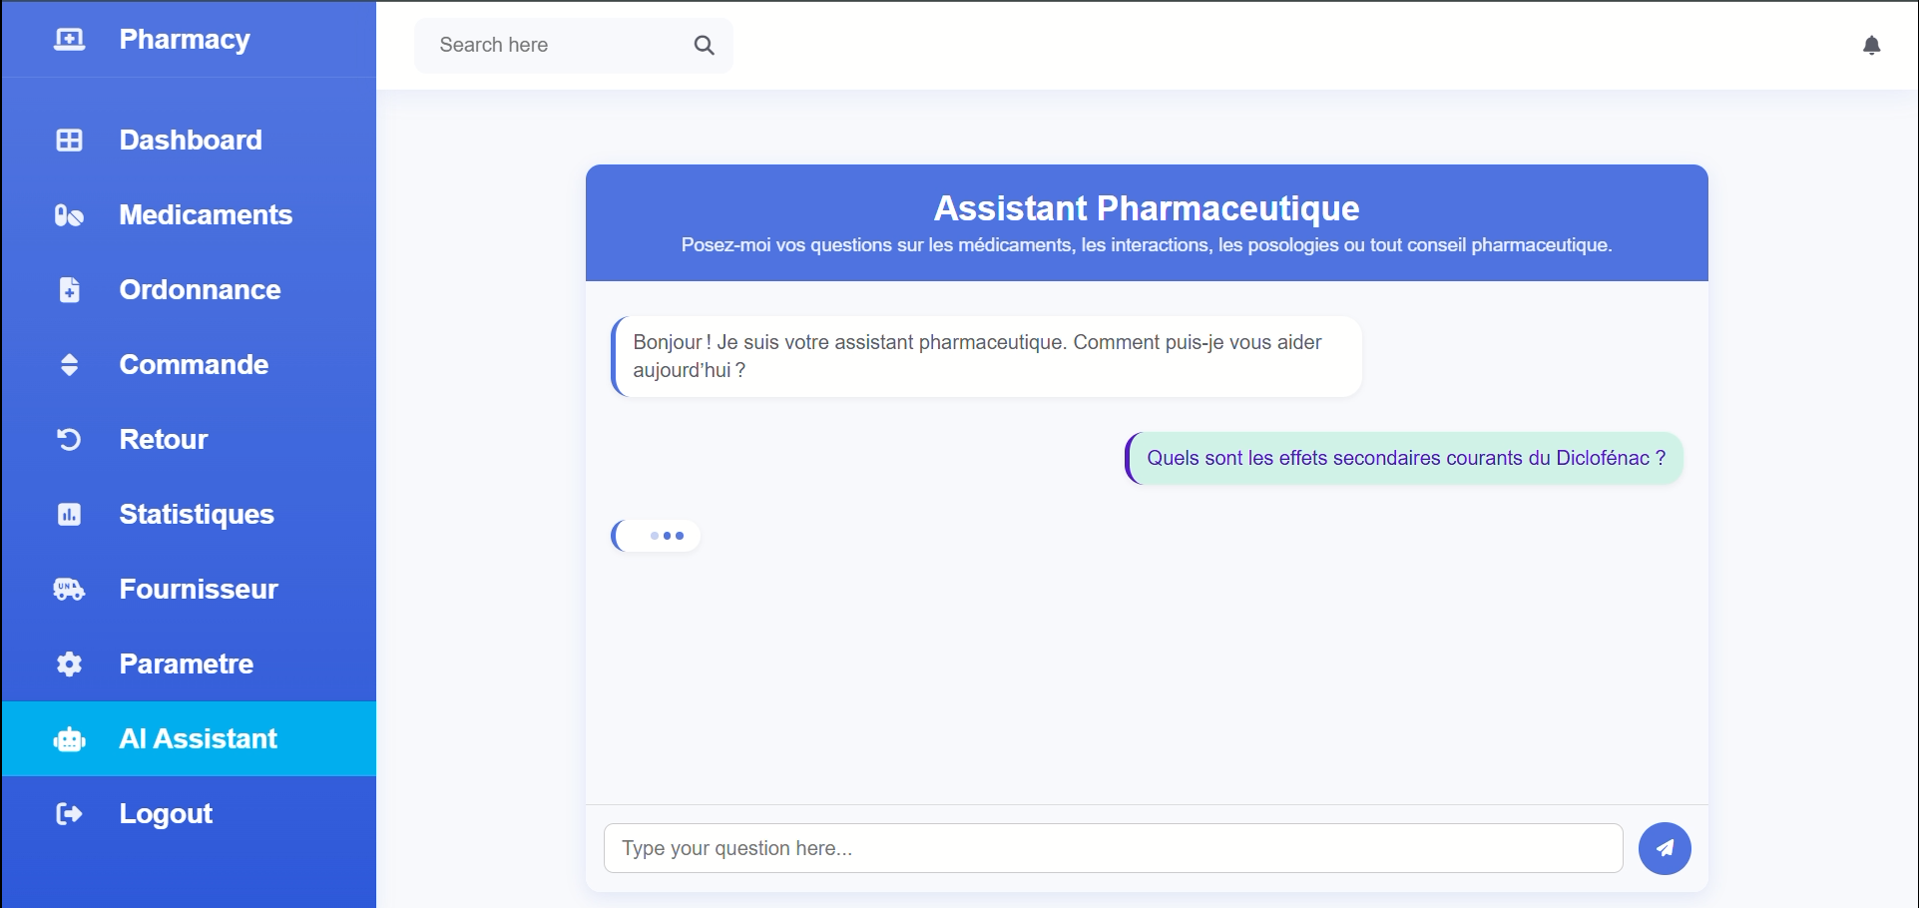Click the notification bell icon
Screen dimensions: 1919x908
(1871, 45)
